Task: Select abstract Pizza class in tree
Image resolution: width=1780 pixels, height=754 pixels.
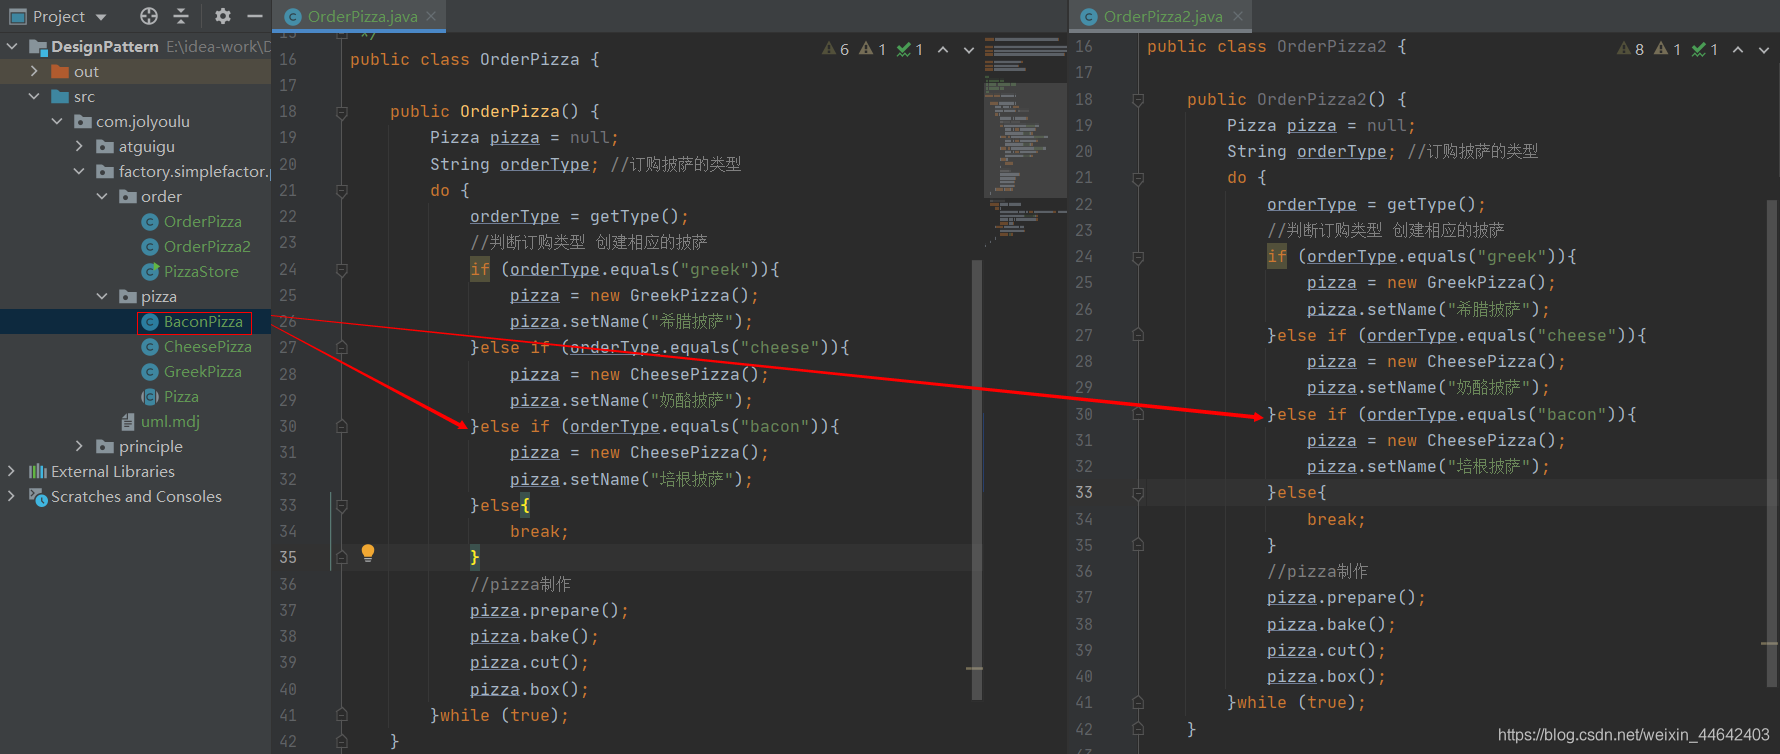Action: tap(181, 396)
